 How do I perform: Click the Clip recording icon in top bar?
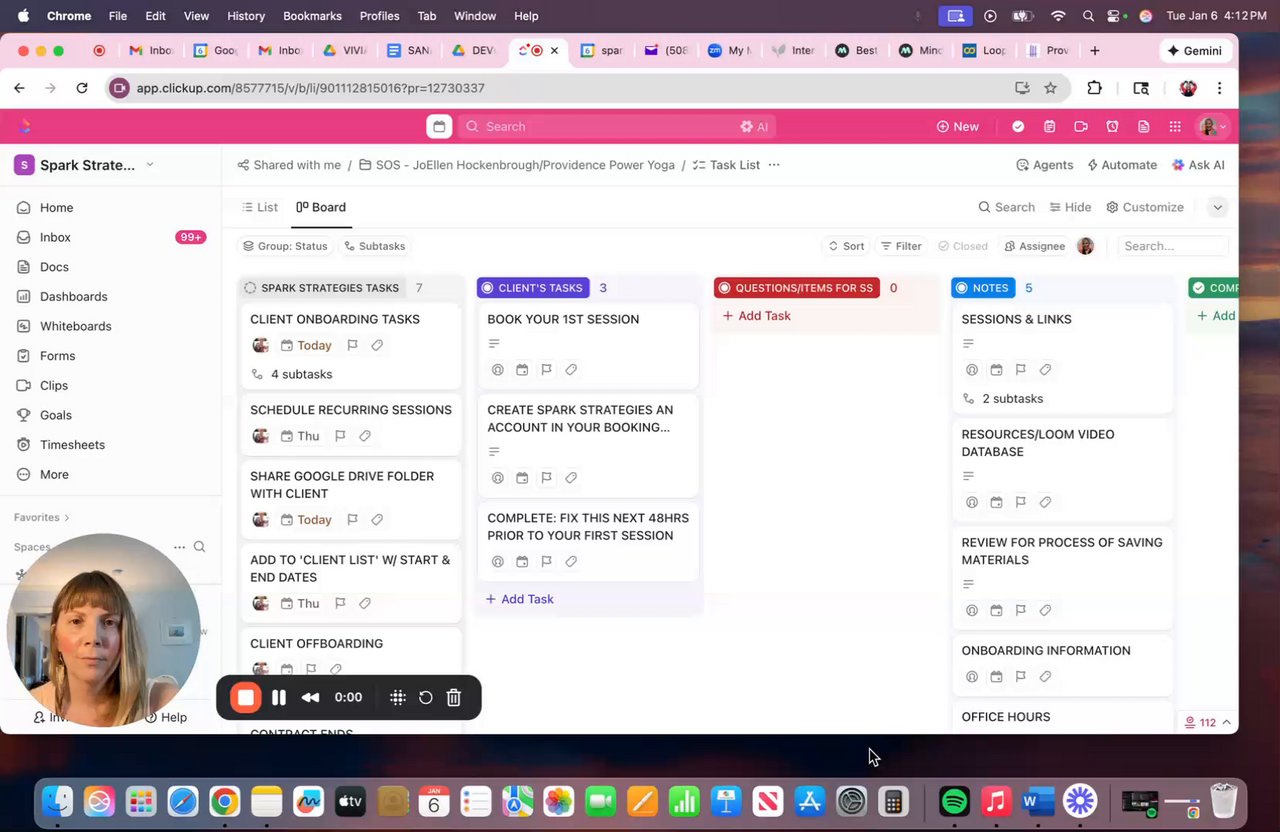click(x=1080, y=126)
